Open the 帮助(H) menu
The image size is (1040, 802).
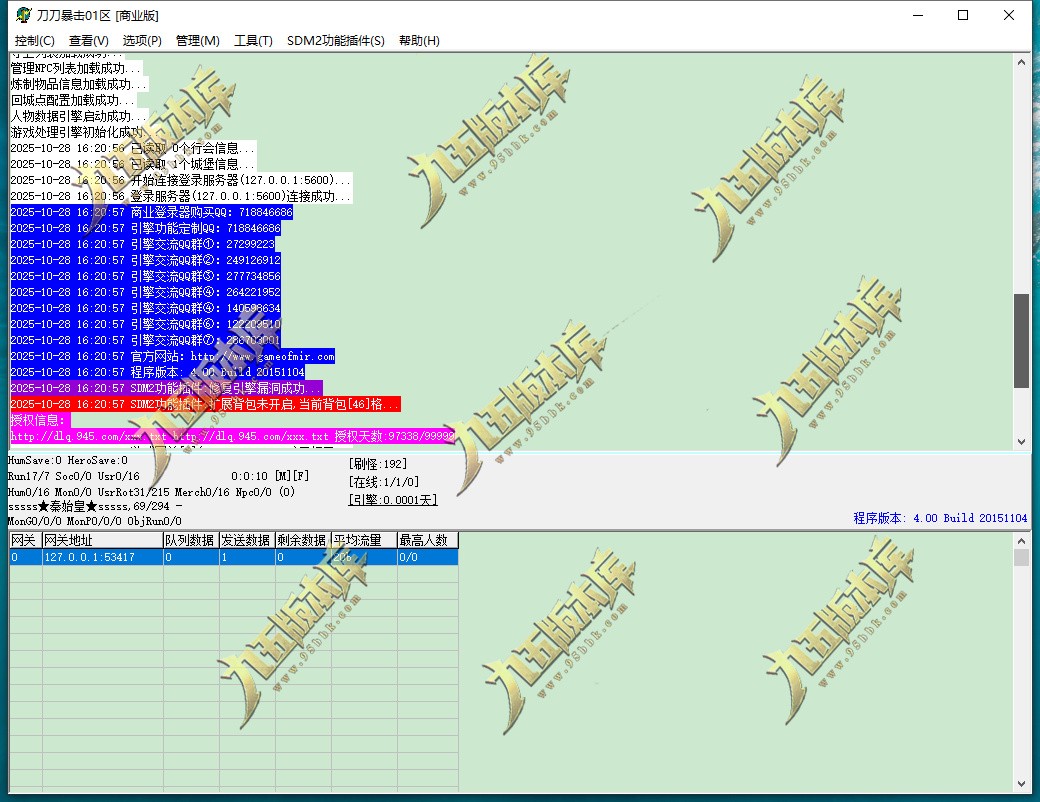point(419,40)
